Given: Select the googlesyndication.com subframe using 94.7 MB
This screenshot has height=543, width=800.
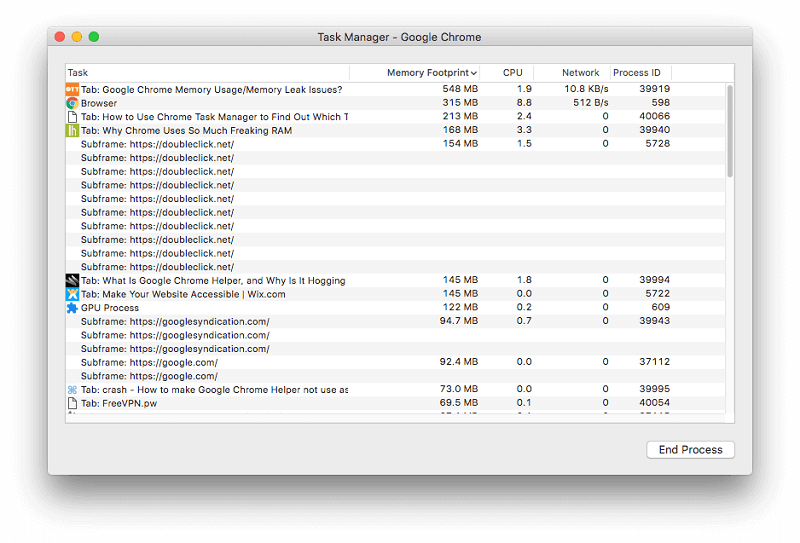Looking at the screenshot, I should point(395,322).
